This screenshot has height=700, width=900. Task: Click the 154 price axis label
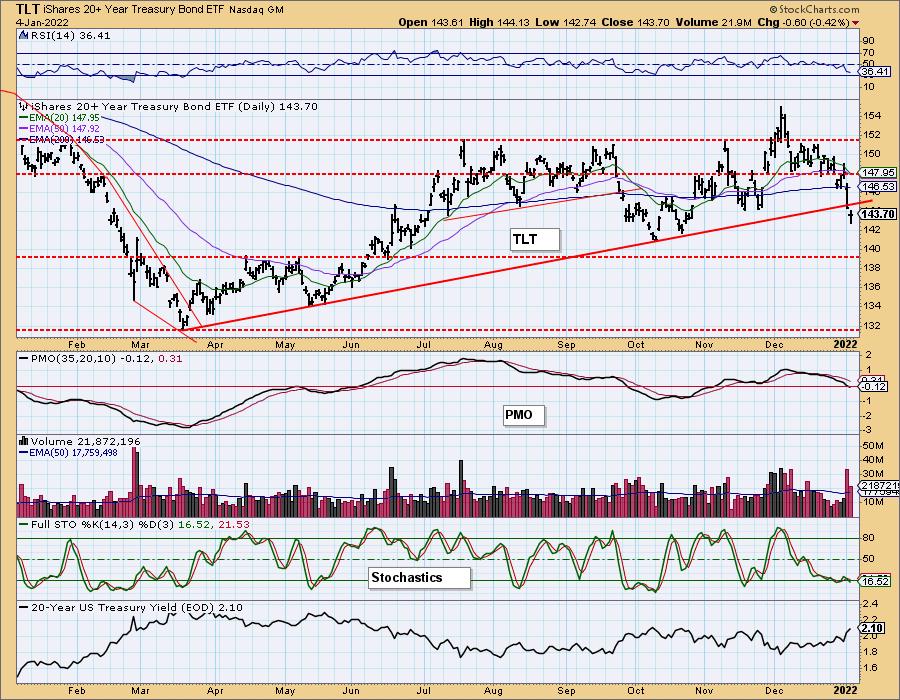click(x=872, y=116)
